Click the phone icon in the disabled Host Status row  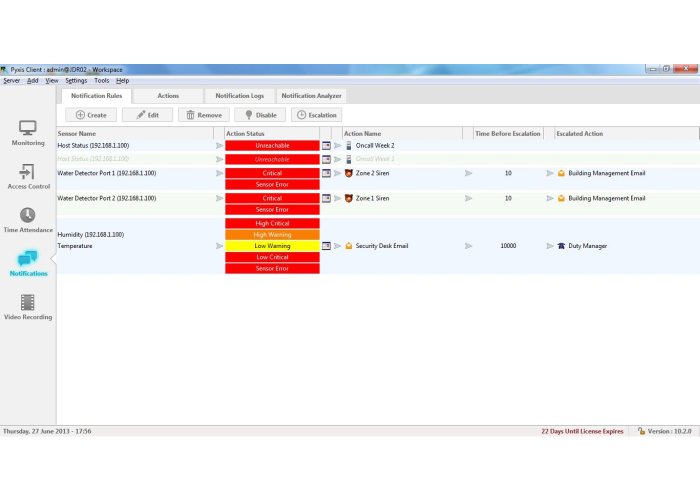349,159
